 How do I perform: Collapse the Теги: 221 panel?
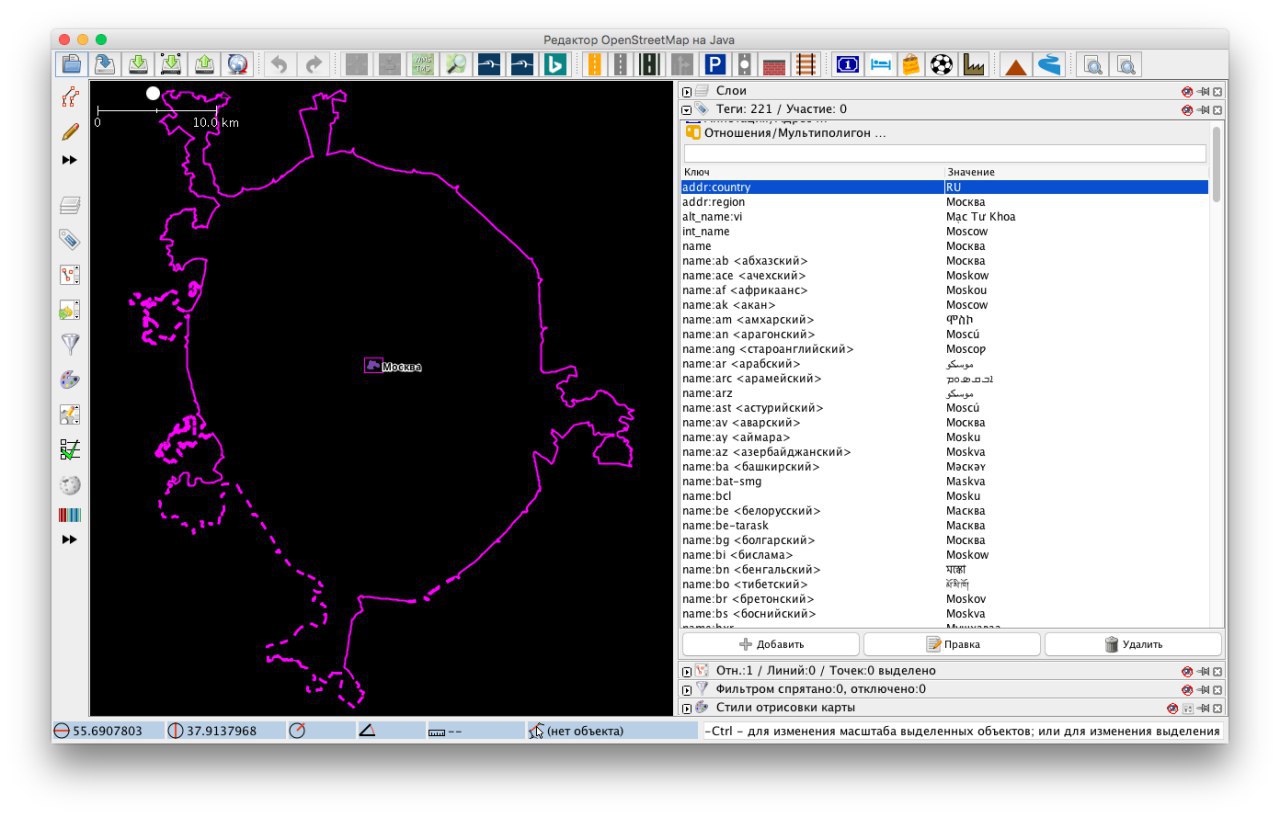coord(687,109)
